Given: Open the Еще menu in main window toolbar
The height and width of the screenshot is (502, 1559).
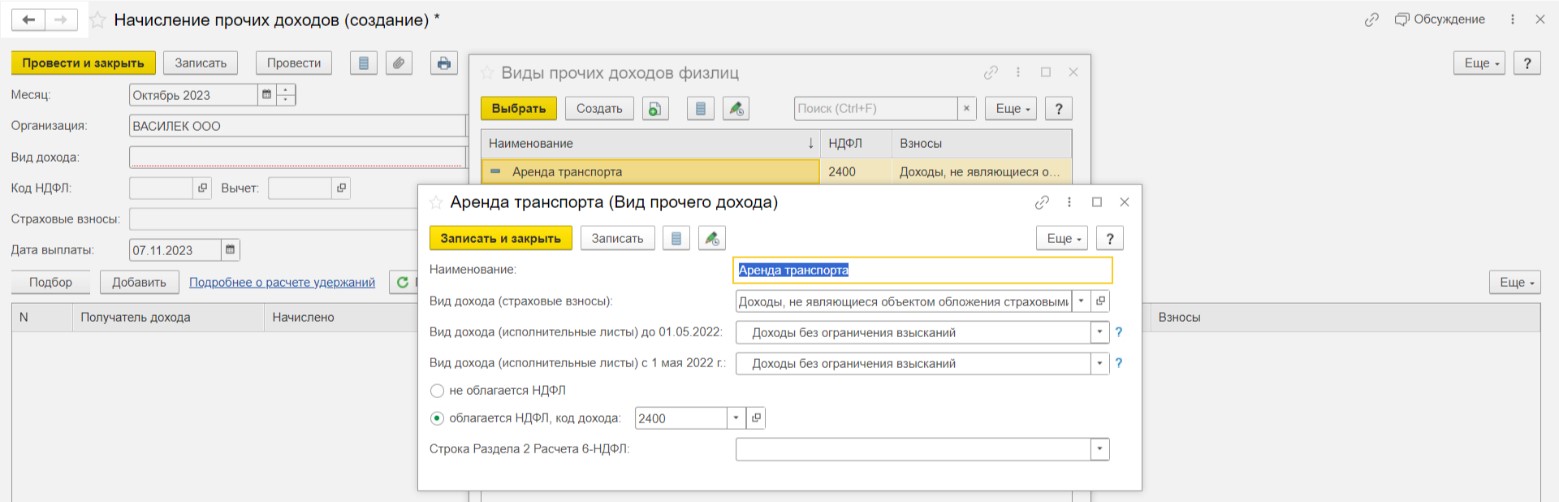Looking at the screenshot, I should click(x=1480, y=63).
